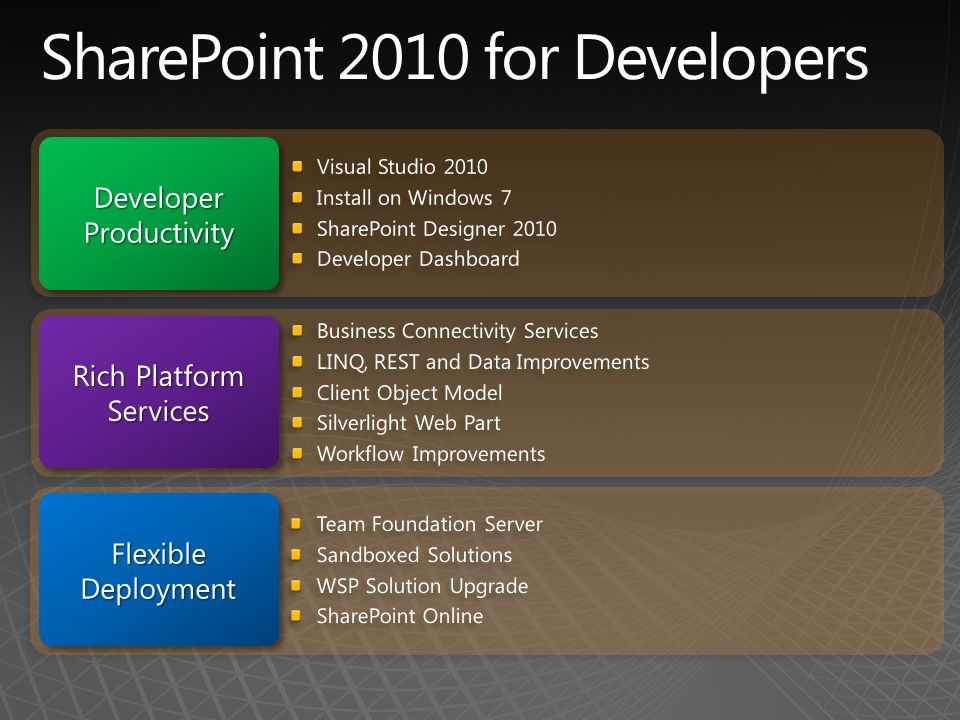The height and width of the screenshot is (720, 960).
Task: Click the bullet marker beside Developer Dashboard
Action: click(x=298, y=258)
